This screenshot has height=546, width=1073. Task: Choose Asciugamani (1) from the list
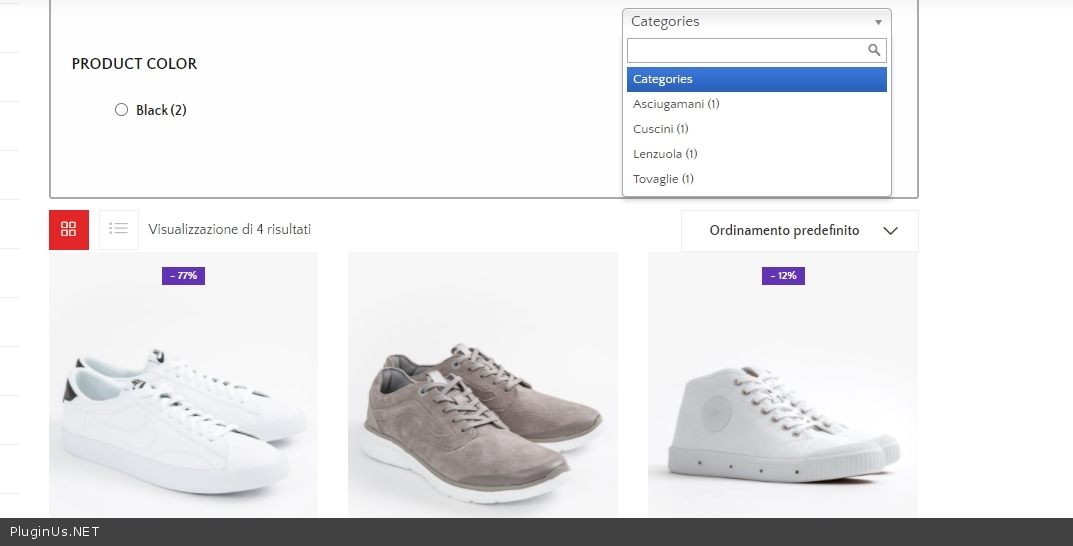coord(676,104)
